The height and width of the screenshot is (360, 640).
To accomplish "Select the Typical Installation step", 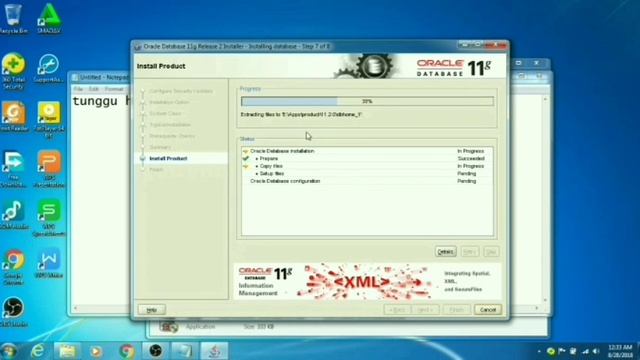I will pyautogui.click(x=170, y=124).
